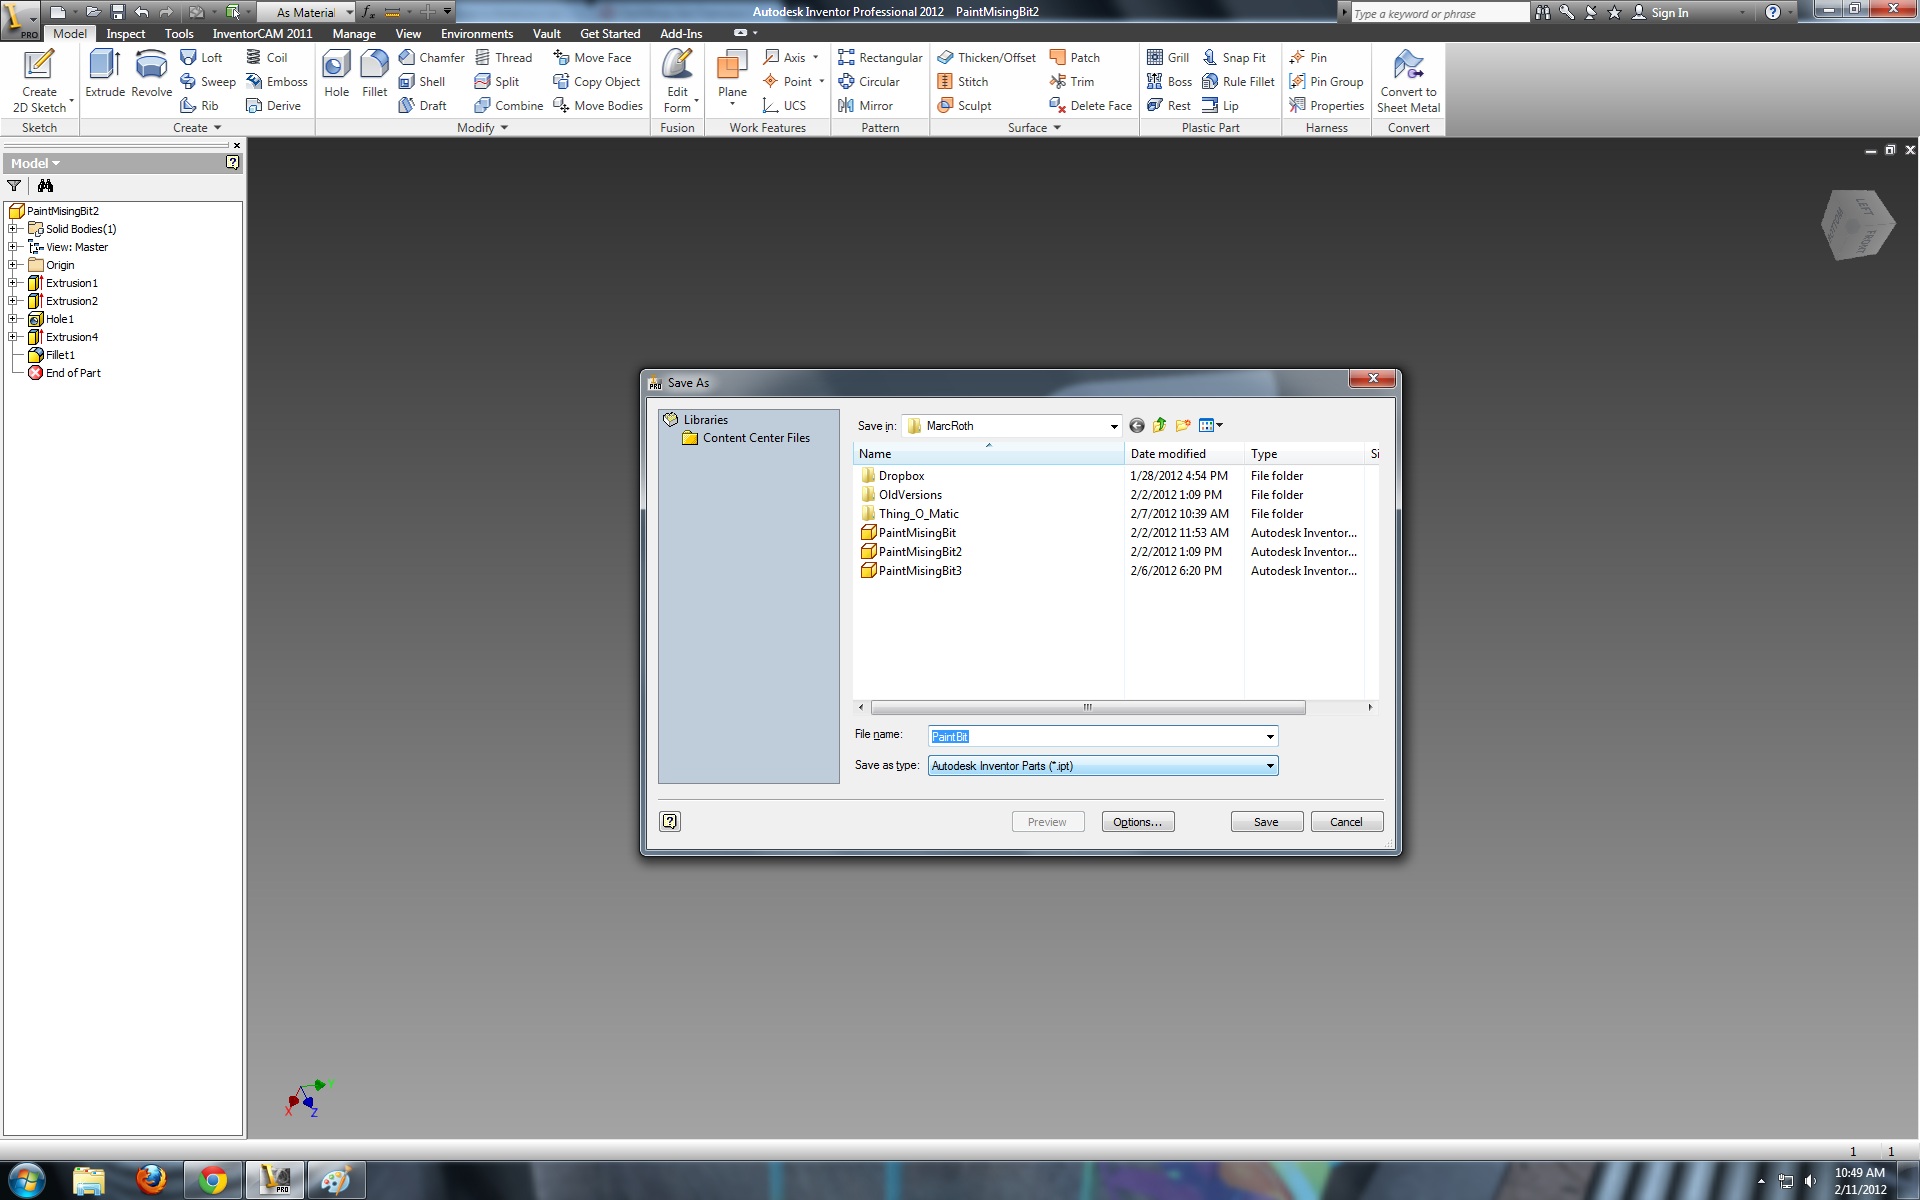Open Save as type dropdown
Image resolution: width=1920 pixels, height=1200 pixels.
pos(1270,766)
